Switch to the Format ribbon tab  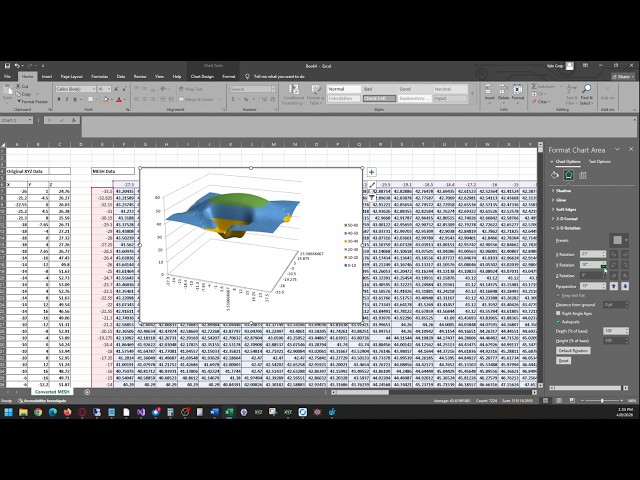tap(229, 76)
